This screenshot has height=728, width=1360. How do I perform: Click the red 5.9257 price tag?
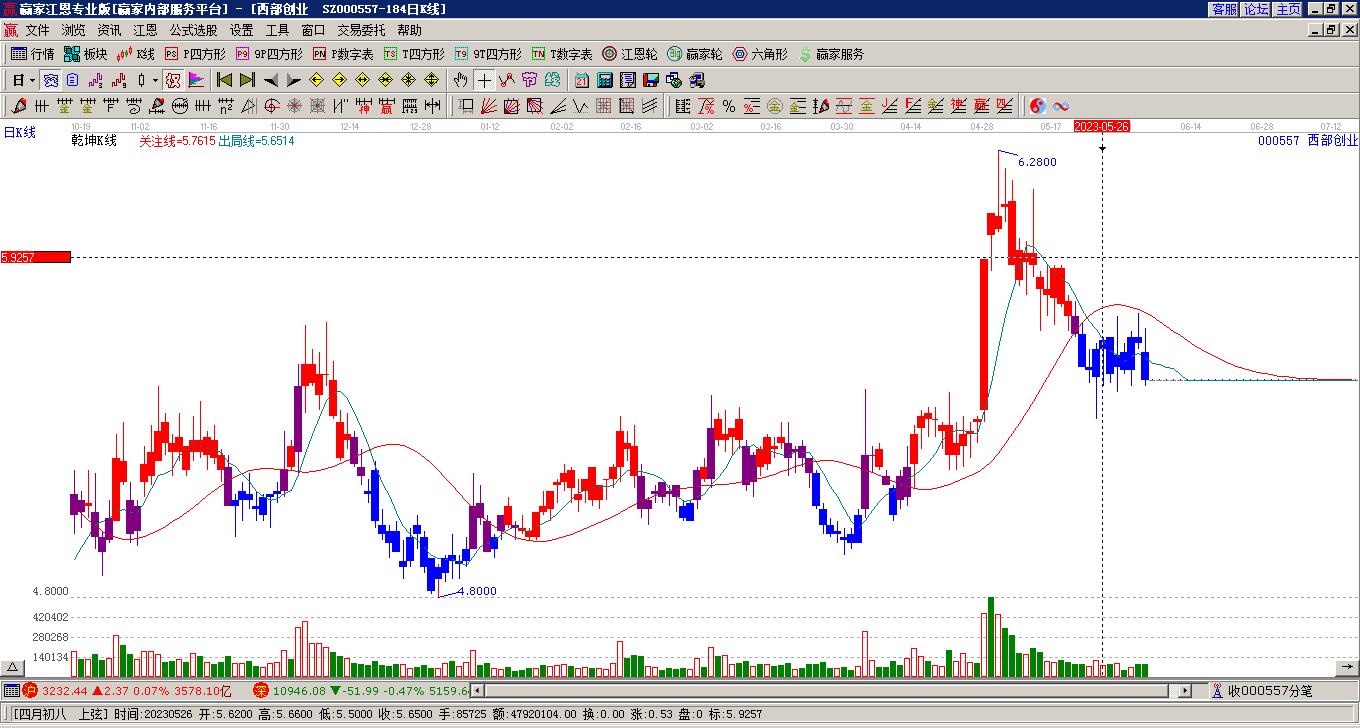pyautogui.click(x=36, y=257)
